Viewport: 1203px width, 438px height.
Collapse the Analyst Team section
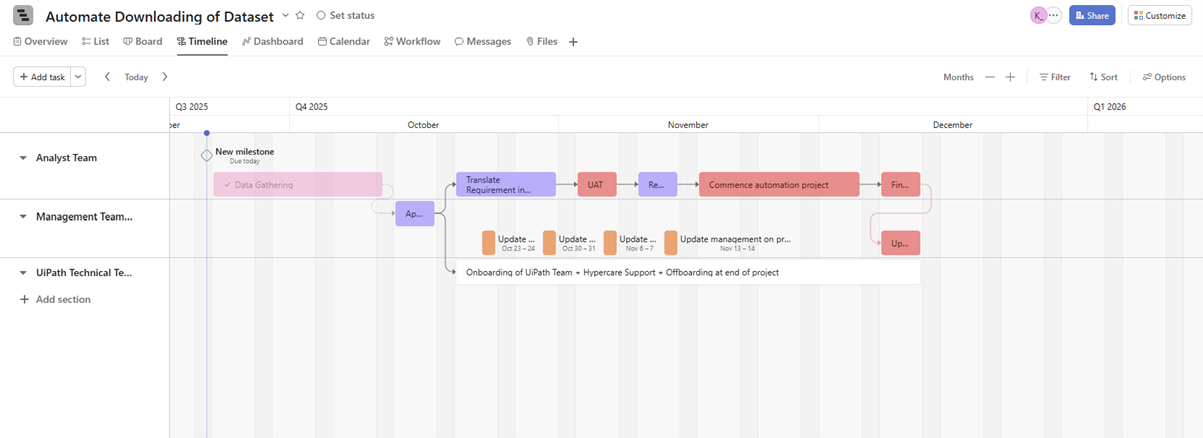coord(23,158)
